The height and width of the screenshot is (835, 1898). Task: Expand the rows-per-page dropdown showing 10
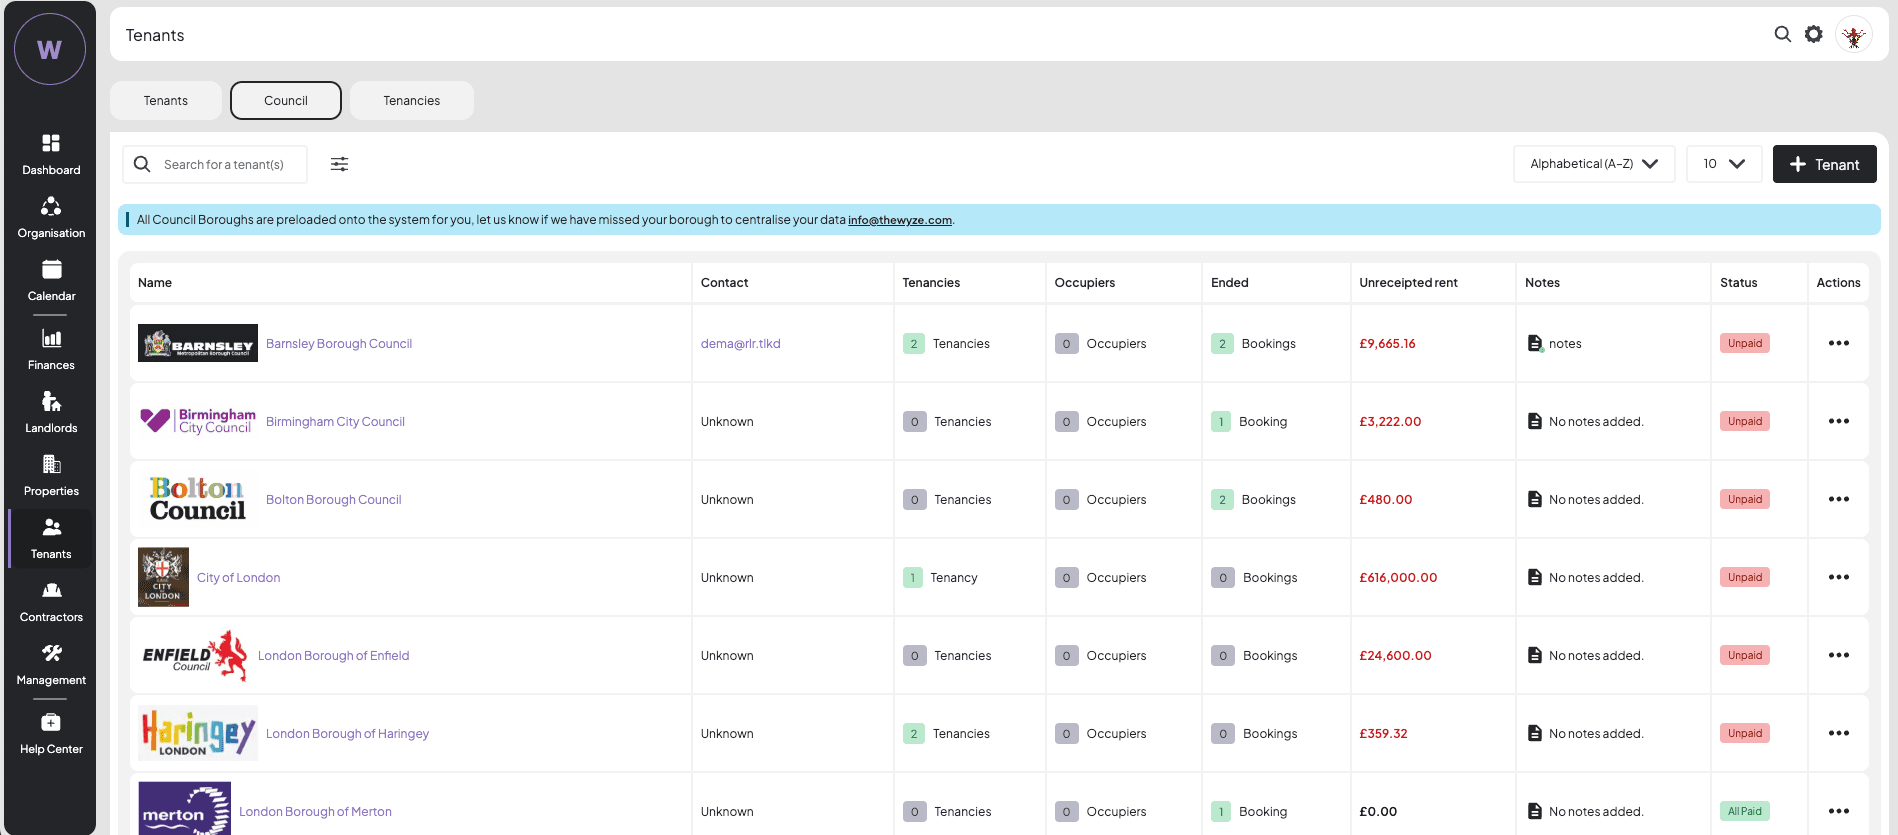click(1724, 164)
